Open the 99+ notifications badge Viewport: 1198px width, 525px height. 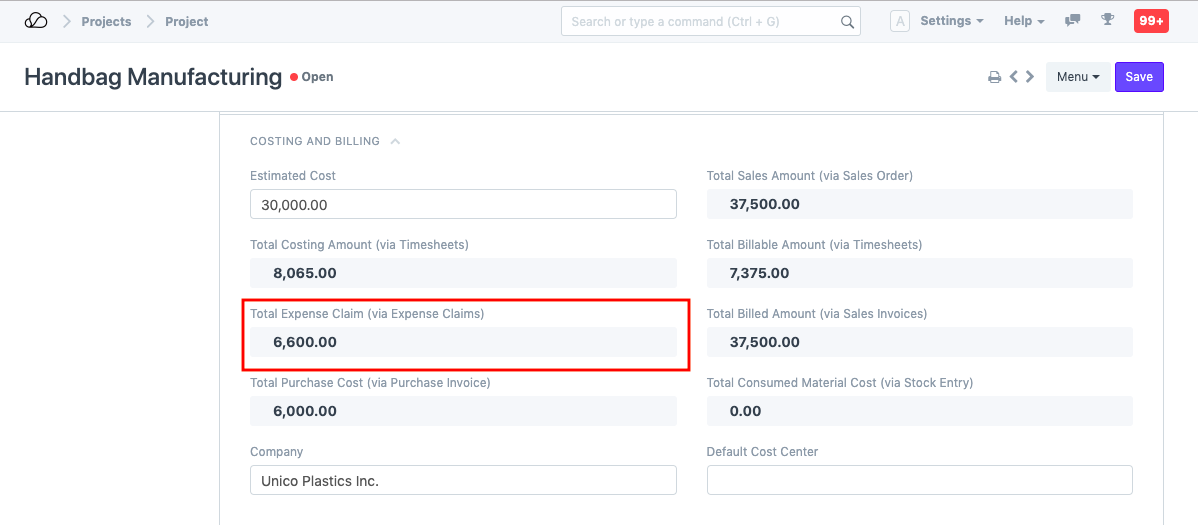click(1150, 21)
